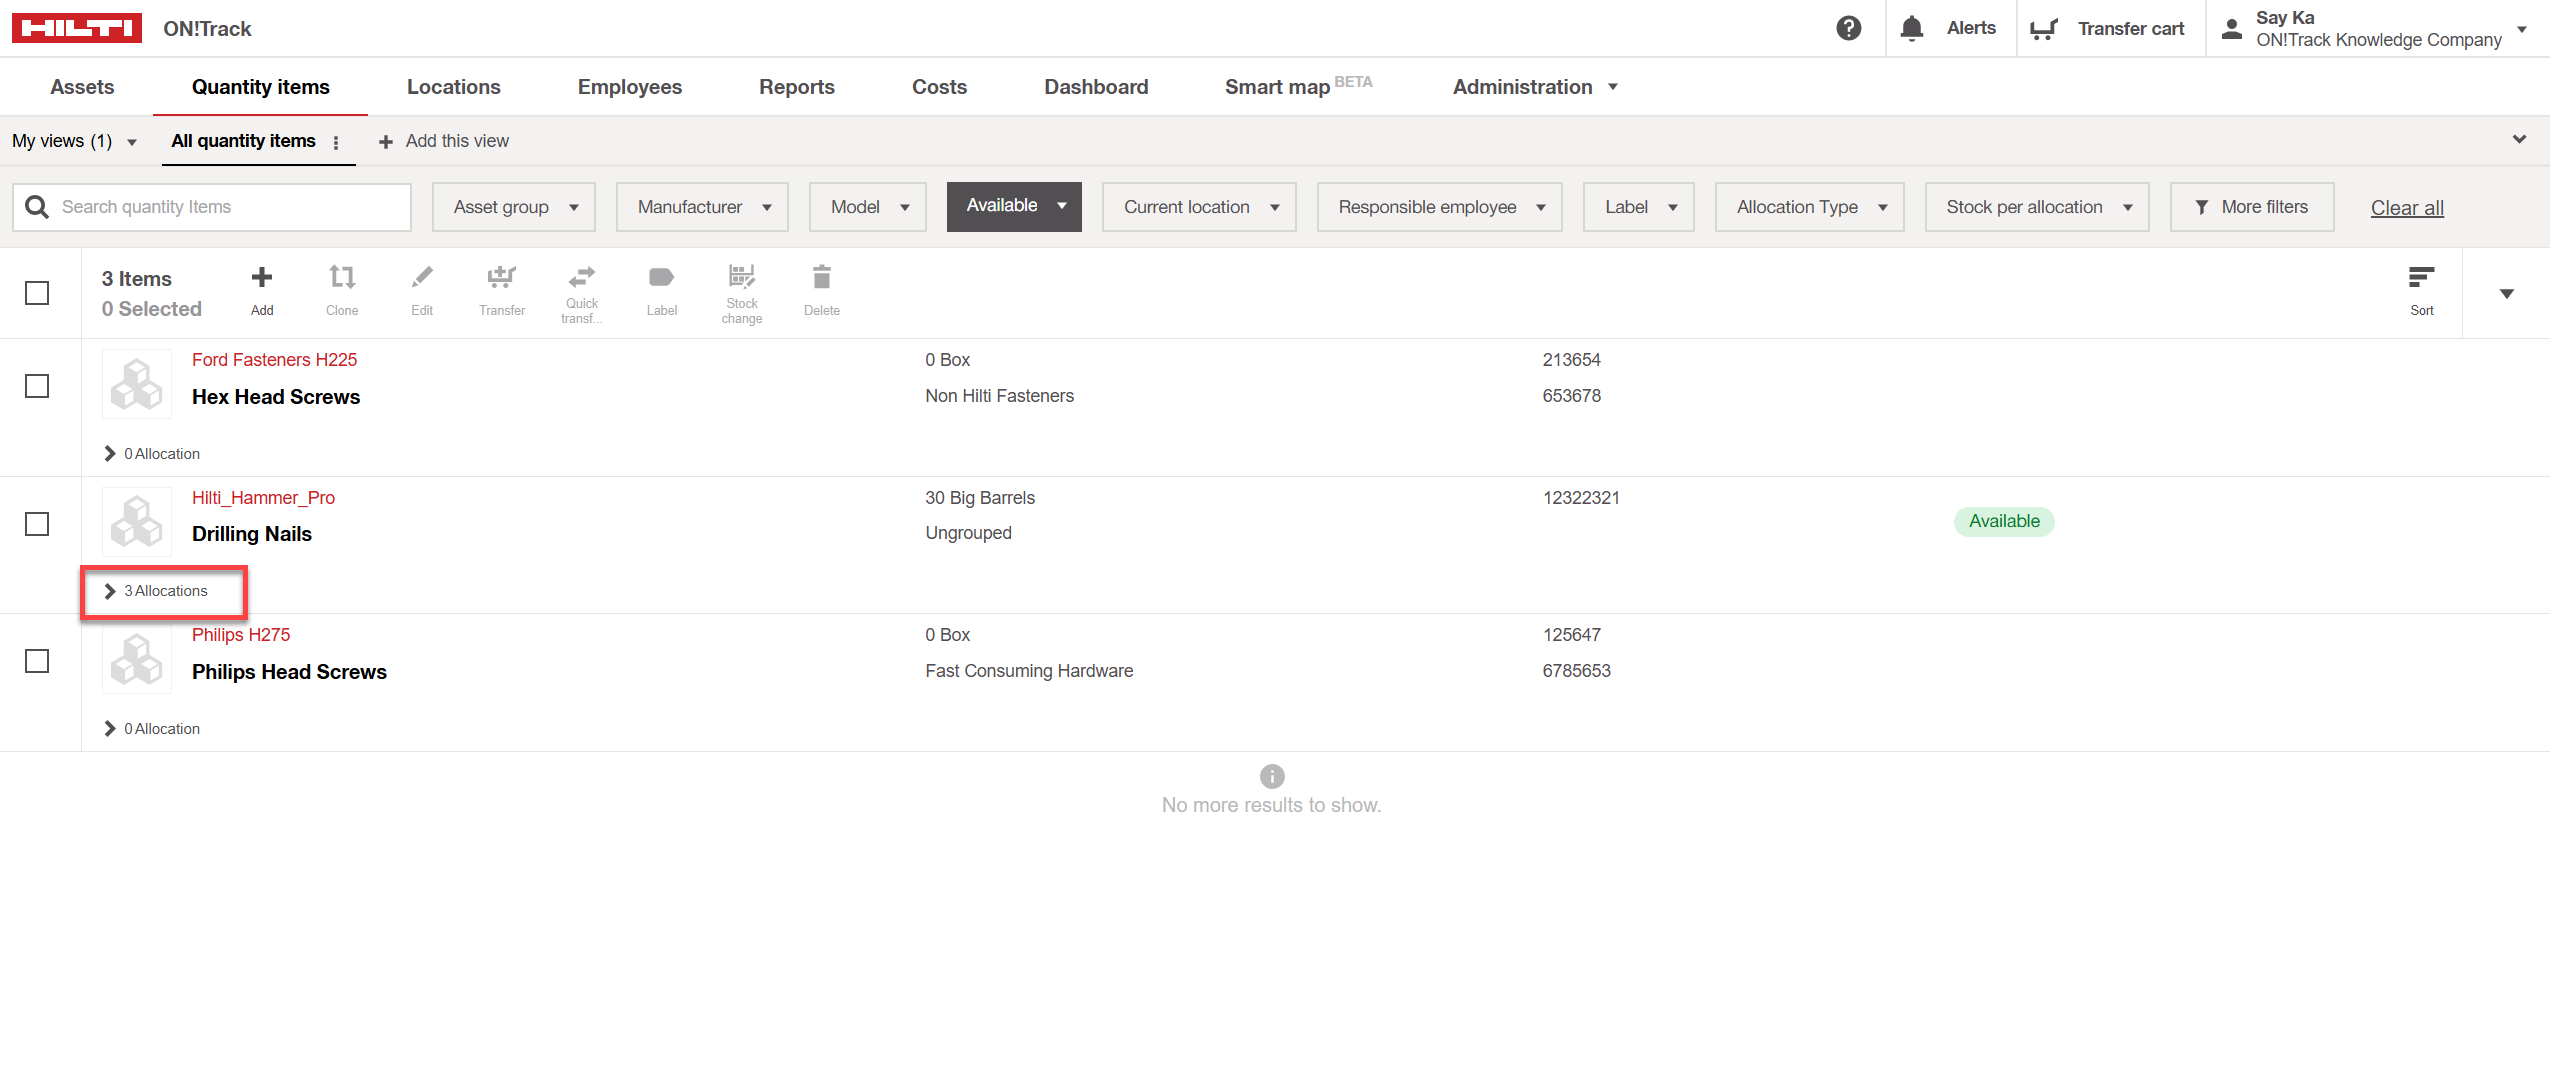Click the Philips Head Screws item thumbnail

pyautogui.click(x=137, y=659)
